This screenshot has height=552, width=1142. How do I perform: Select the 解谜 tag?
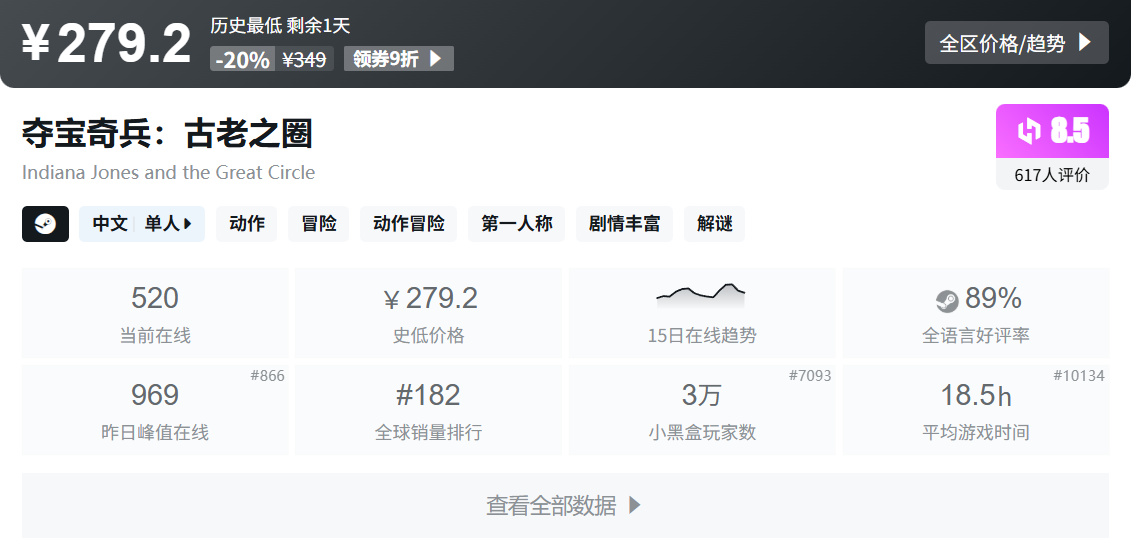pyautogui.click(x=714, y=224)
